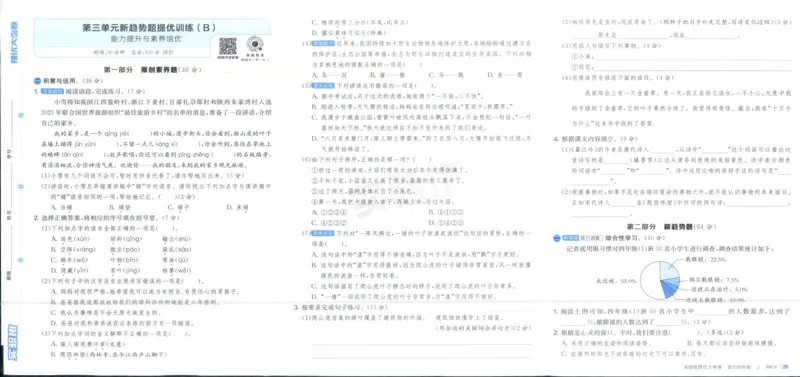Click the blue tag at the start of question (7)
The width and height of the screenshot is (800, 377).
[x=322, y=233]
